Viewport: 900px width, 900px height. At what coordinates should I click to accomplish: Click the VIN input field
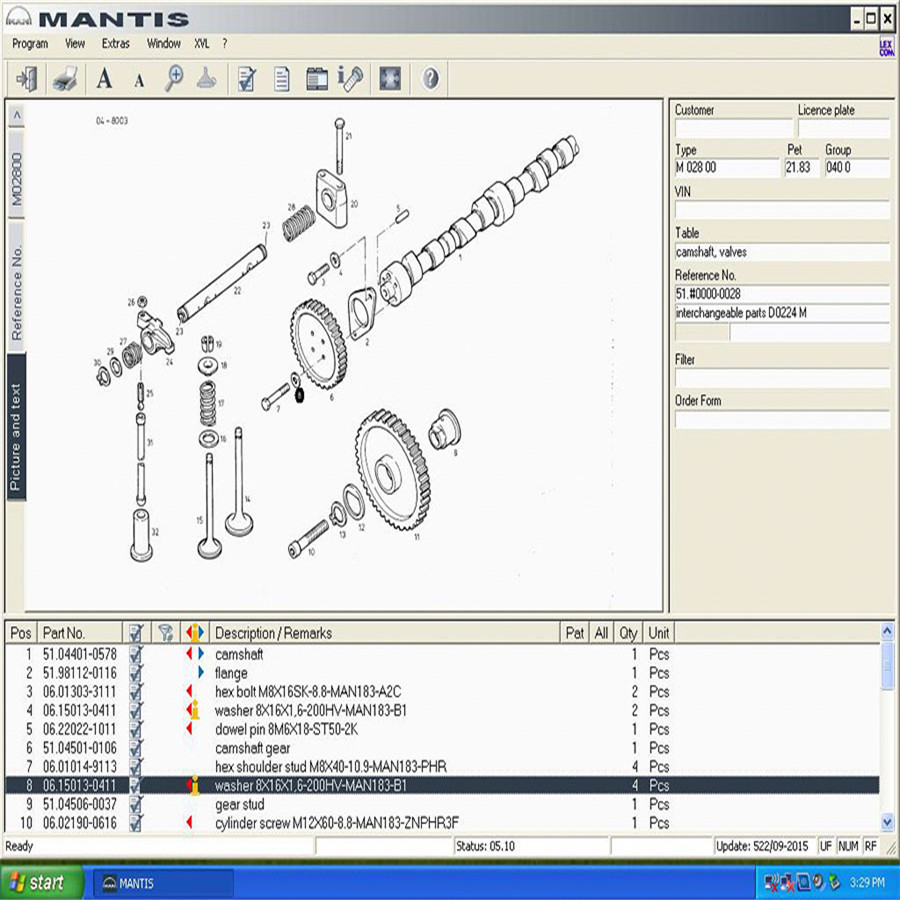click(x=782, y=210)
